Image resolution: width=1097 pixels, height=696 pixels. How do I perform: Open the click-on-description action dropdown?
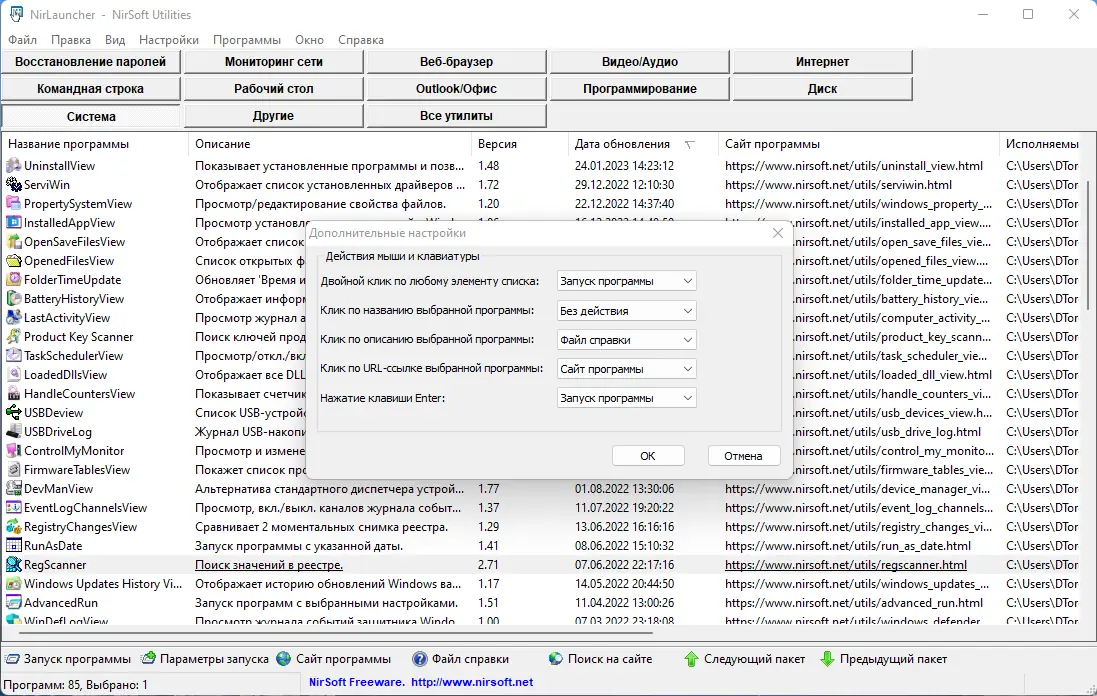point(626,340)
